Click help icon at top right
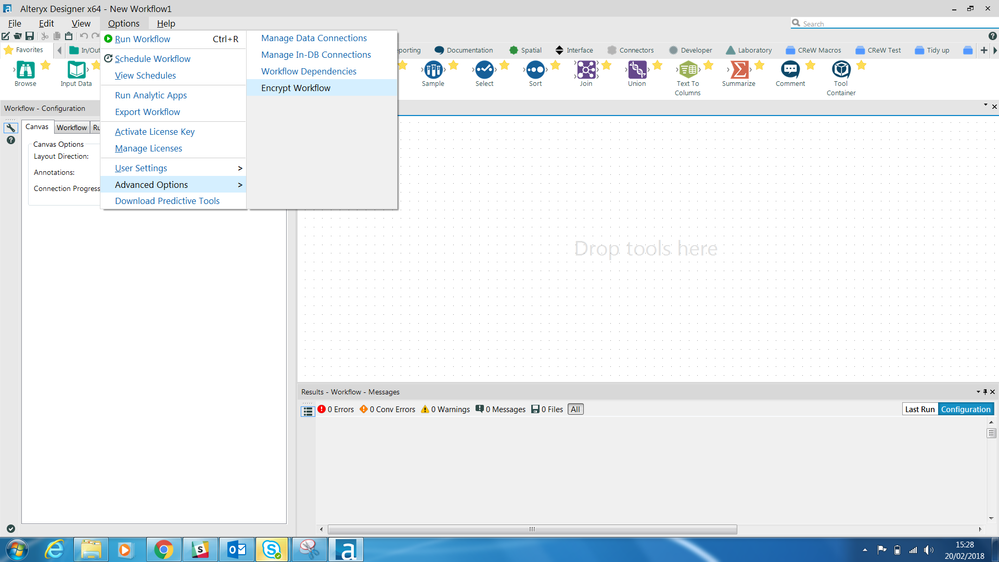The image size is (999, 562). point(993,36)
